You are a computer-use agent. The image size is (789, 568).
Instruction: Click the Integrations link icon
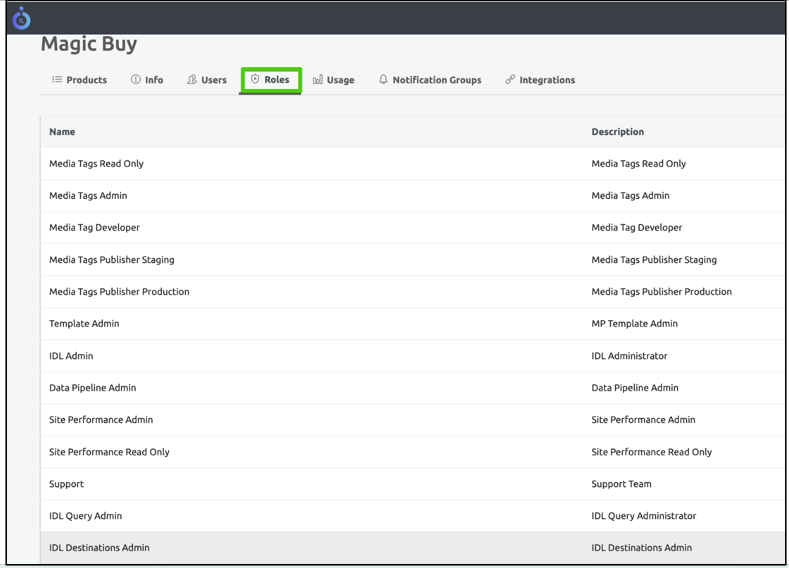pyautogui.click(x=510, y=80)
